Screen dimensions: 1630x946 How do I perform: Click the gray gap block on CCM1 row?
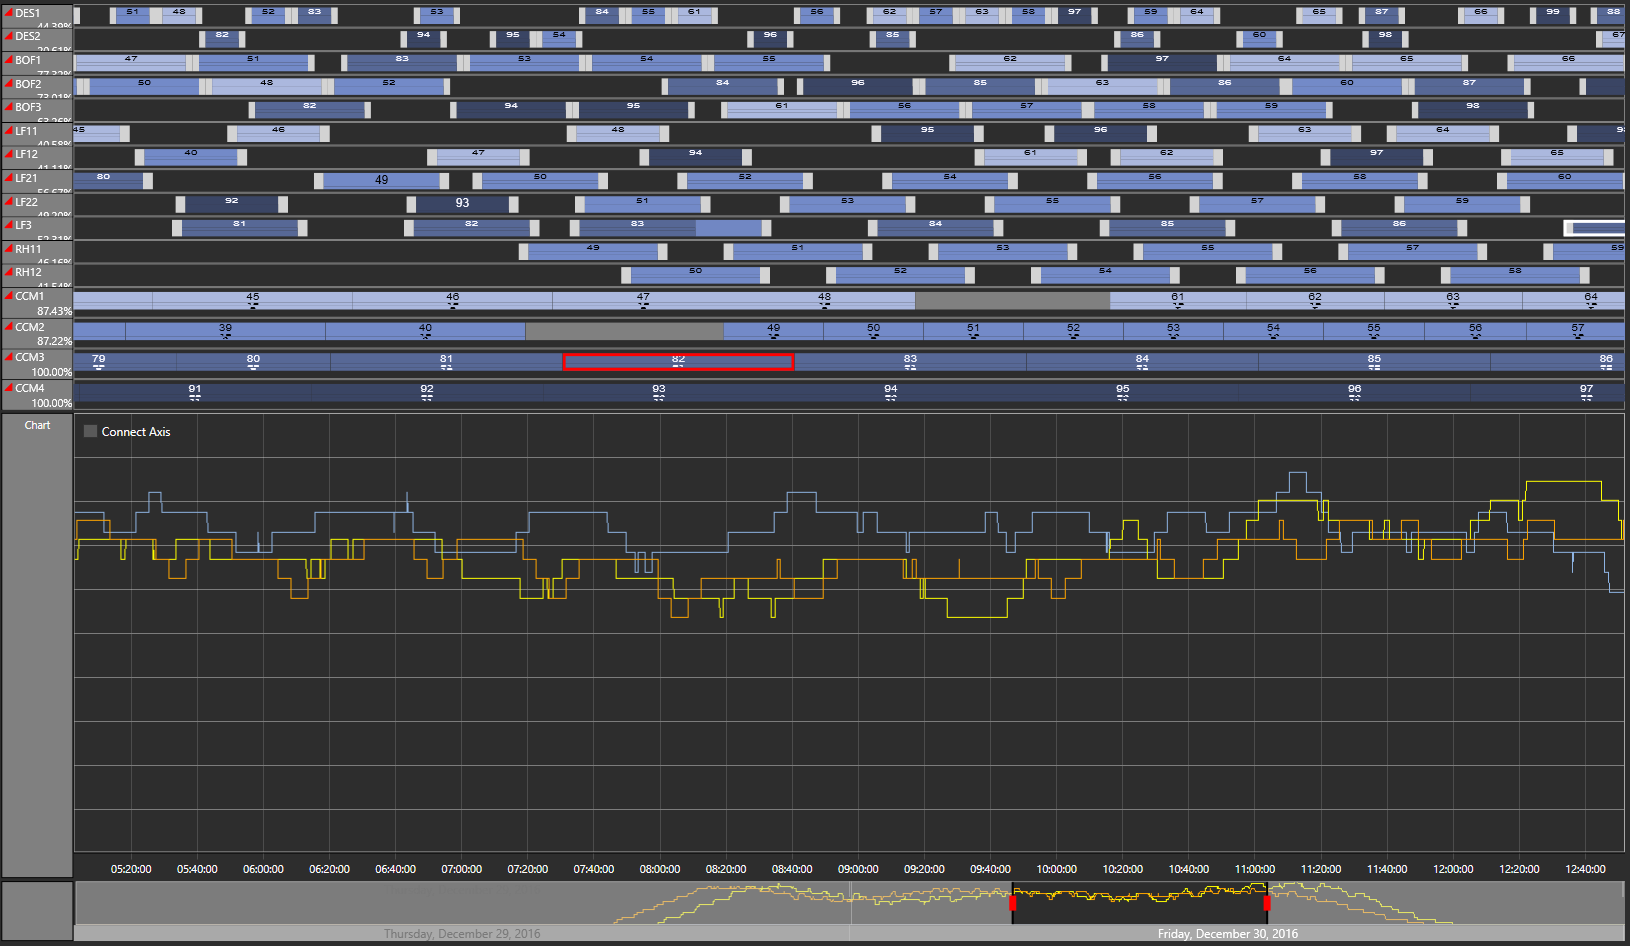pos(1011,300)
